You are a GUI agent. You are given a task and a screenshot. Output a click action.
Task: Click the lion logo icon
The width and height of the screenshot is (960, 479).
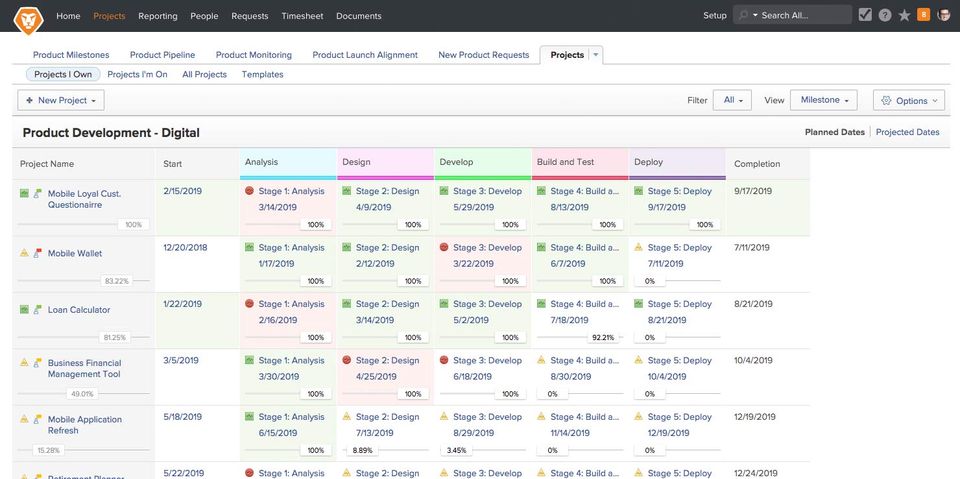click(28, 19)
